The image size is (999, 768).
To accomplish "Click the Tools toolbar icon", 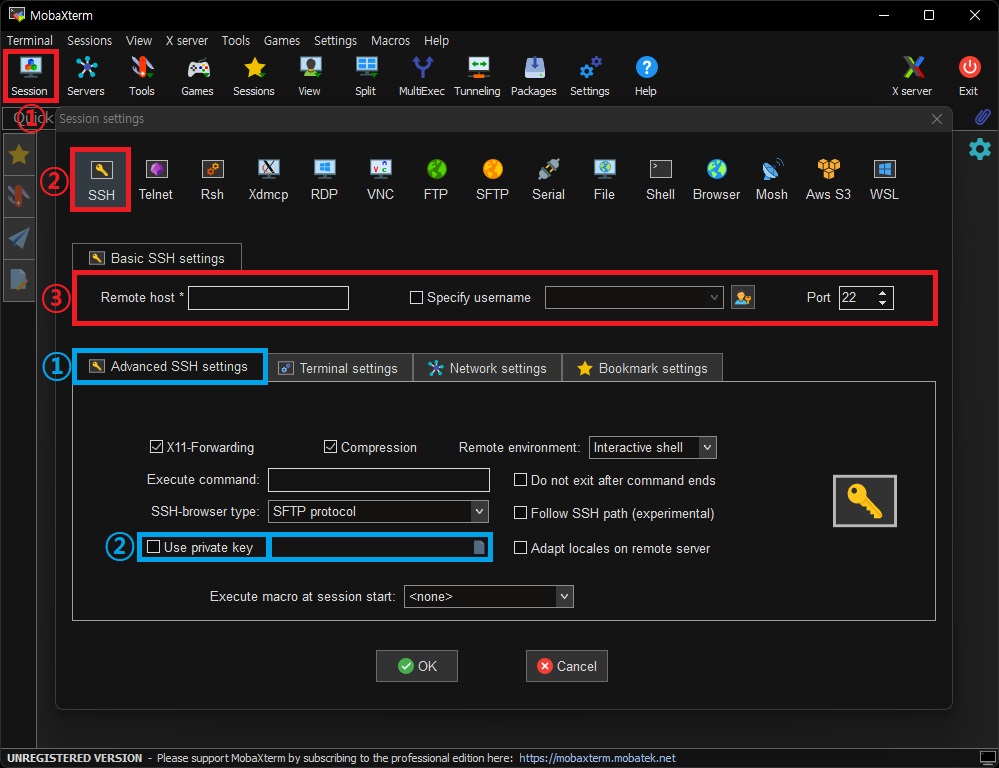I will (x=141, y=76).
